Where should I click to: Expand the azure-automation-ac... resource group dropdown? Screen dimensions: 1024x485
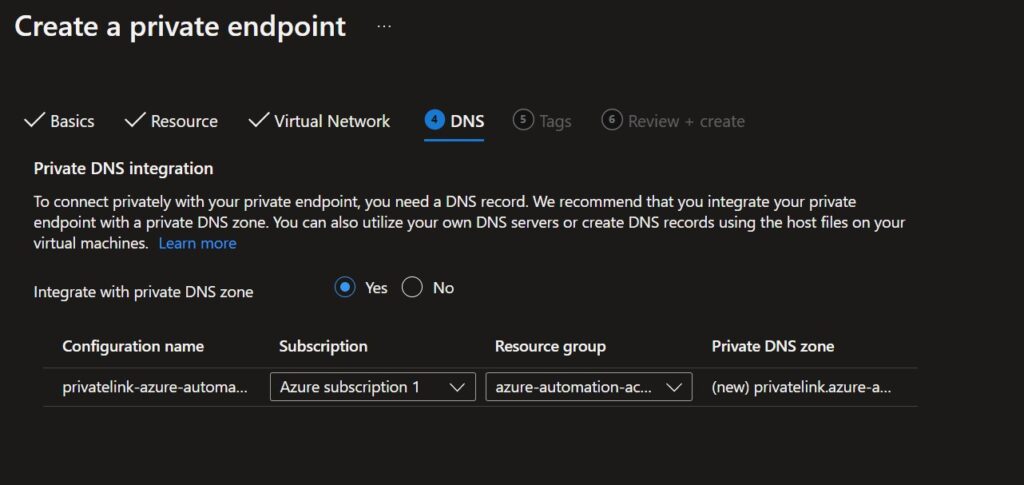[x=588, y=387]
